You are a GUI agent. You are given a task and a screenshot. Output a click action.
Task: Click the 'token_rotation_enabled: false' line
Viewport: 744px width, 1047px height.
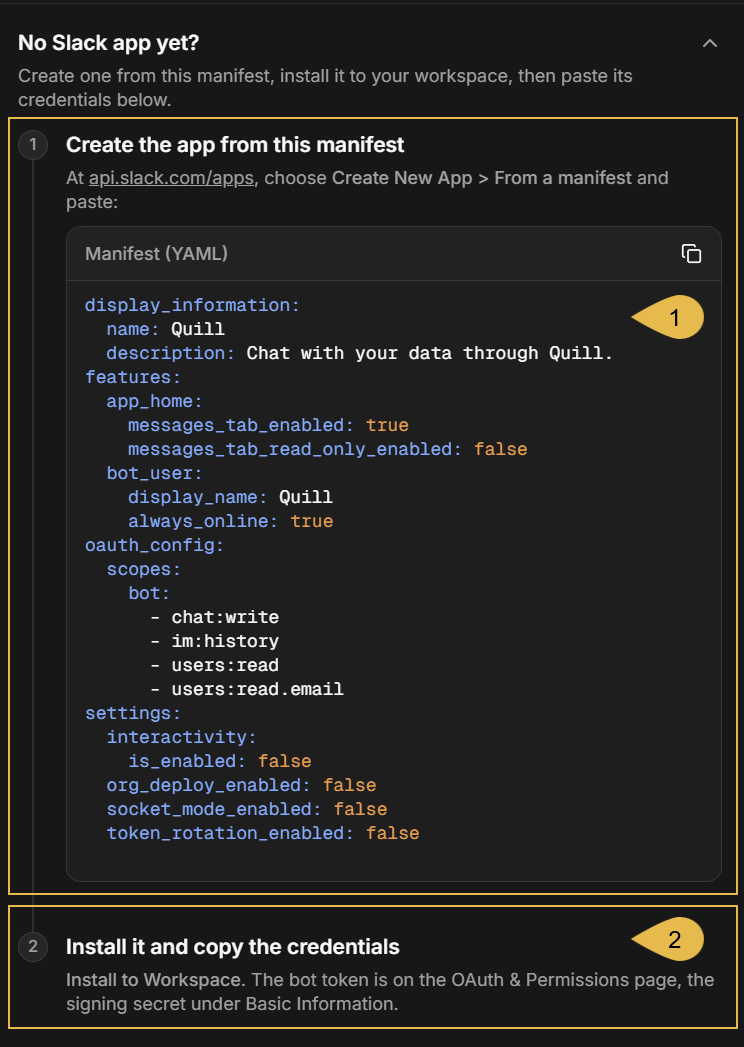[x=263, y=834]
